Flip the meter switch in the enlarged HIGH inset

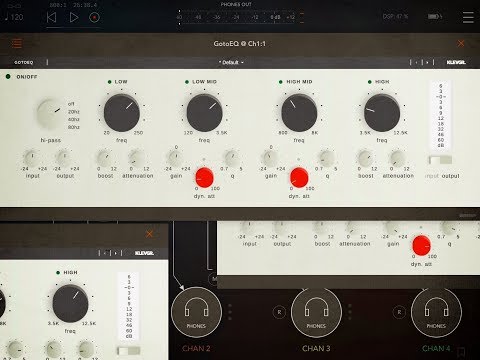click(x=129, y=351)
